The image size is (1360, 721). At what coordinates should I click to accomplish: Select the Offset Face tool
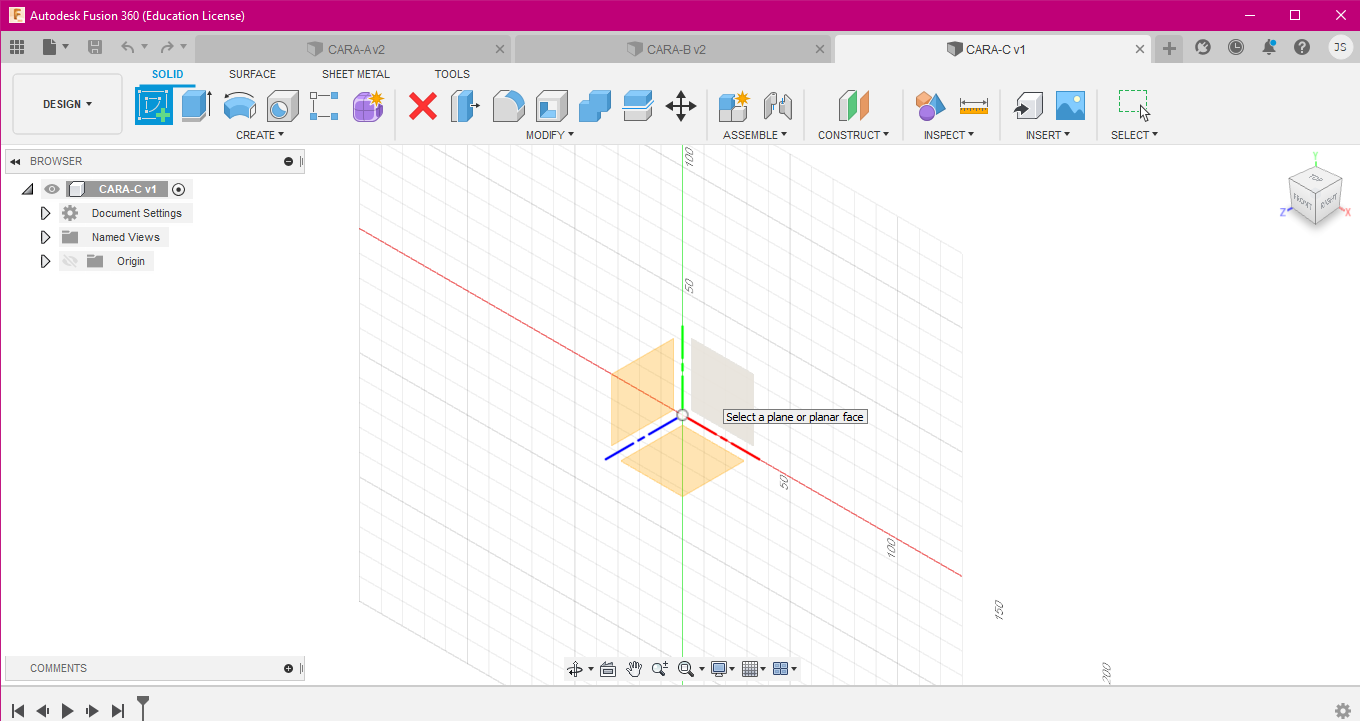tap(637, 105)
